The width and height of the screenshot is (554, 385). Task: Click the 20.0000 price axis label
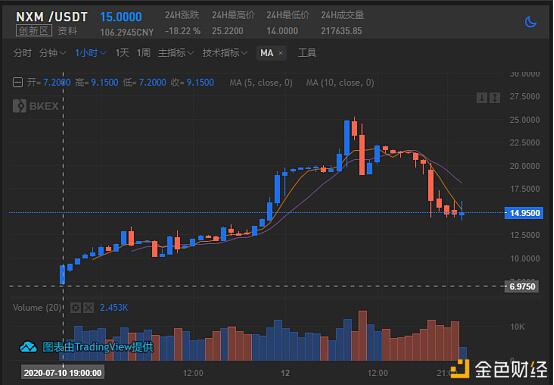[x=525, y=166]
